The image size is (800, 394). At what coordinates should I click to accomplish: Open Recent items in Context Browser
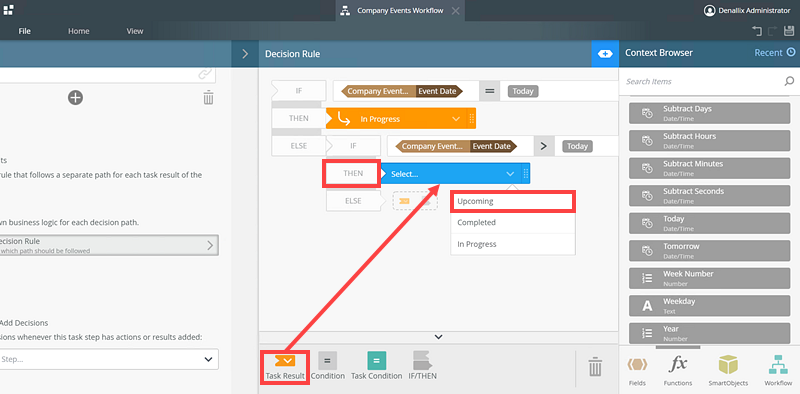[x=774, y=53]
